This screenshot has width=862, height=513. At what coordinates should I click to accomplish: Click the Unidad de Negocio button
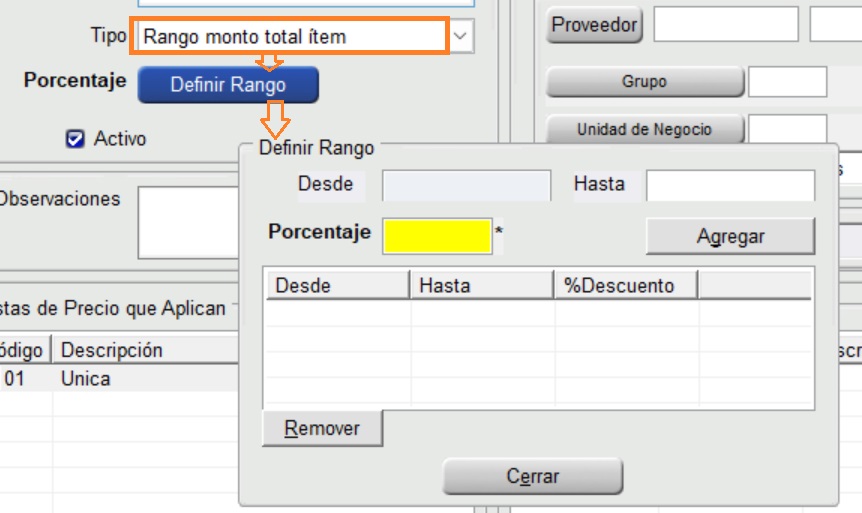pyautogui.click(x=645, y=130)
